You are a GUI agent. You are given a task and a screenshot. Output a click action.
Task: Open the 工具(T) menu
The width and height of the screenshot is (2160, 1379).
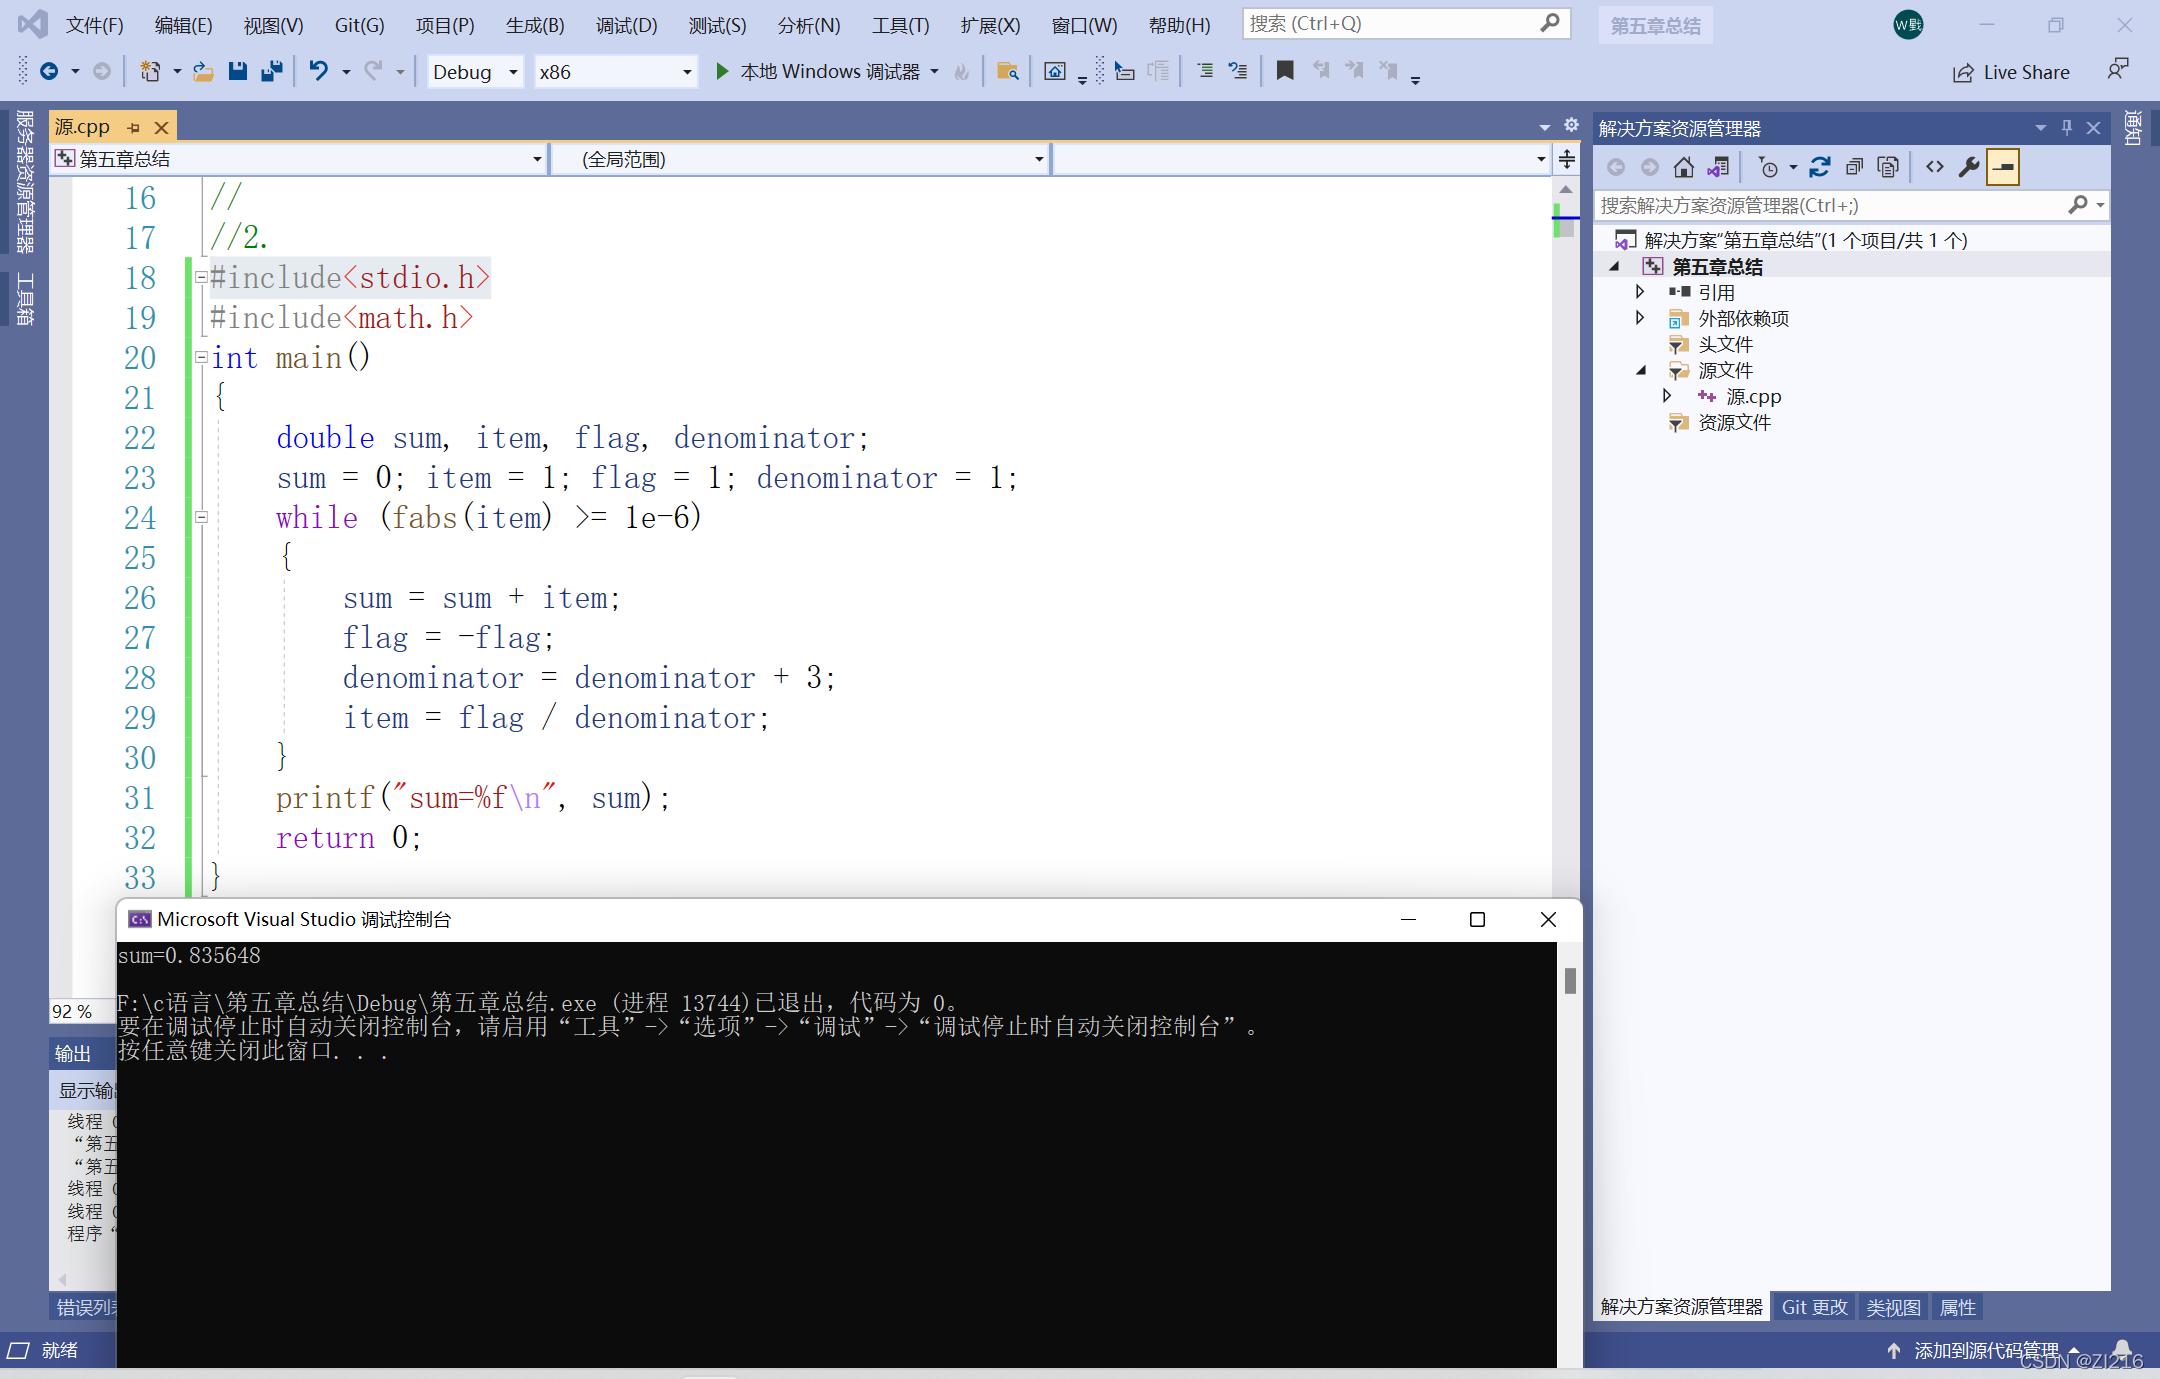[901, 25]
